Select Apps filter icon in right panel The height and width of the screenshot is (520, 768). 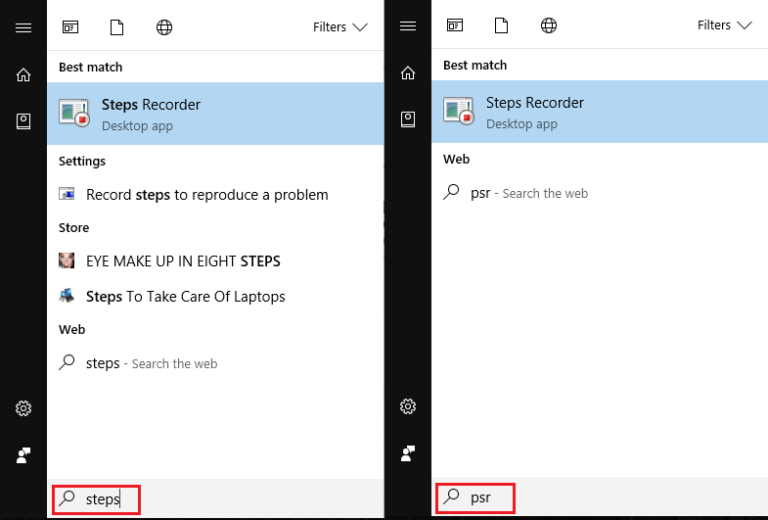[455, 25]
